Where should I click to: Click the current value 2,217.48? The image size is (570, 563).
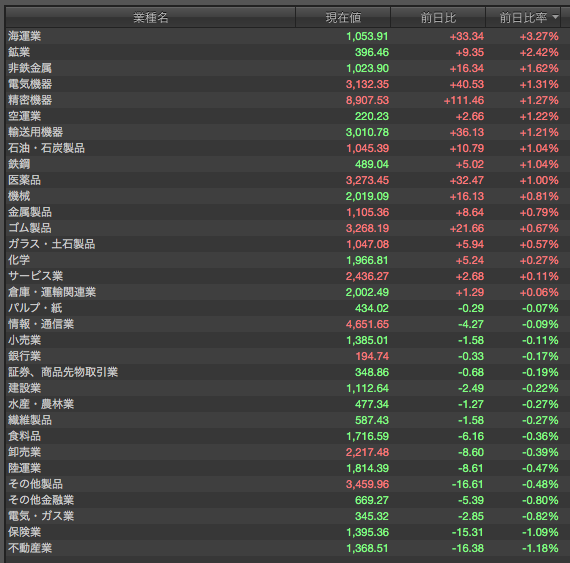(x=367, y=452)
